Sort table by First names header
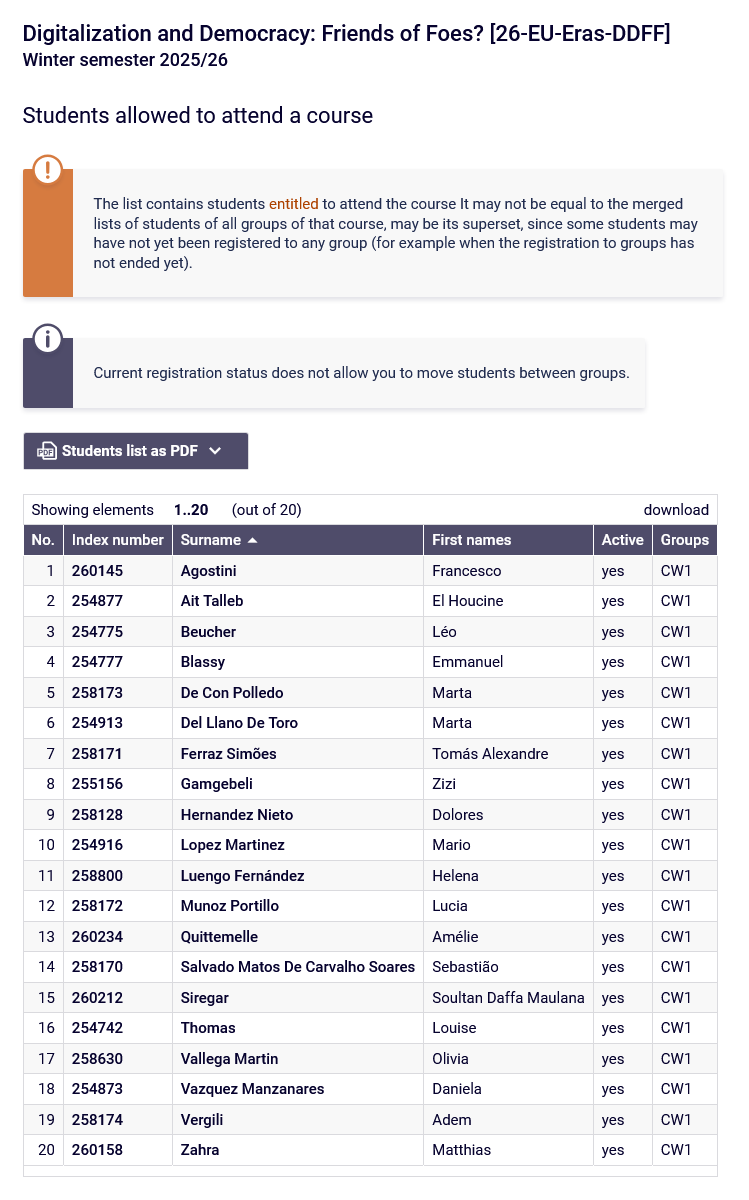 471,540
